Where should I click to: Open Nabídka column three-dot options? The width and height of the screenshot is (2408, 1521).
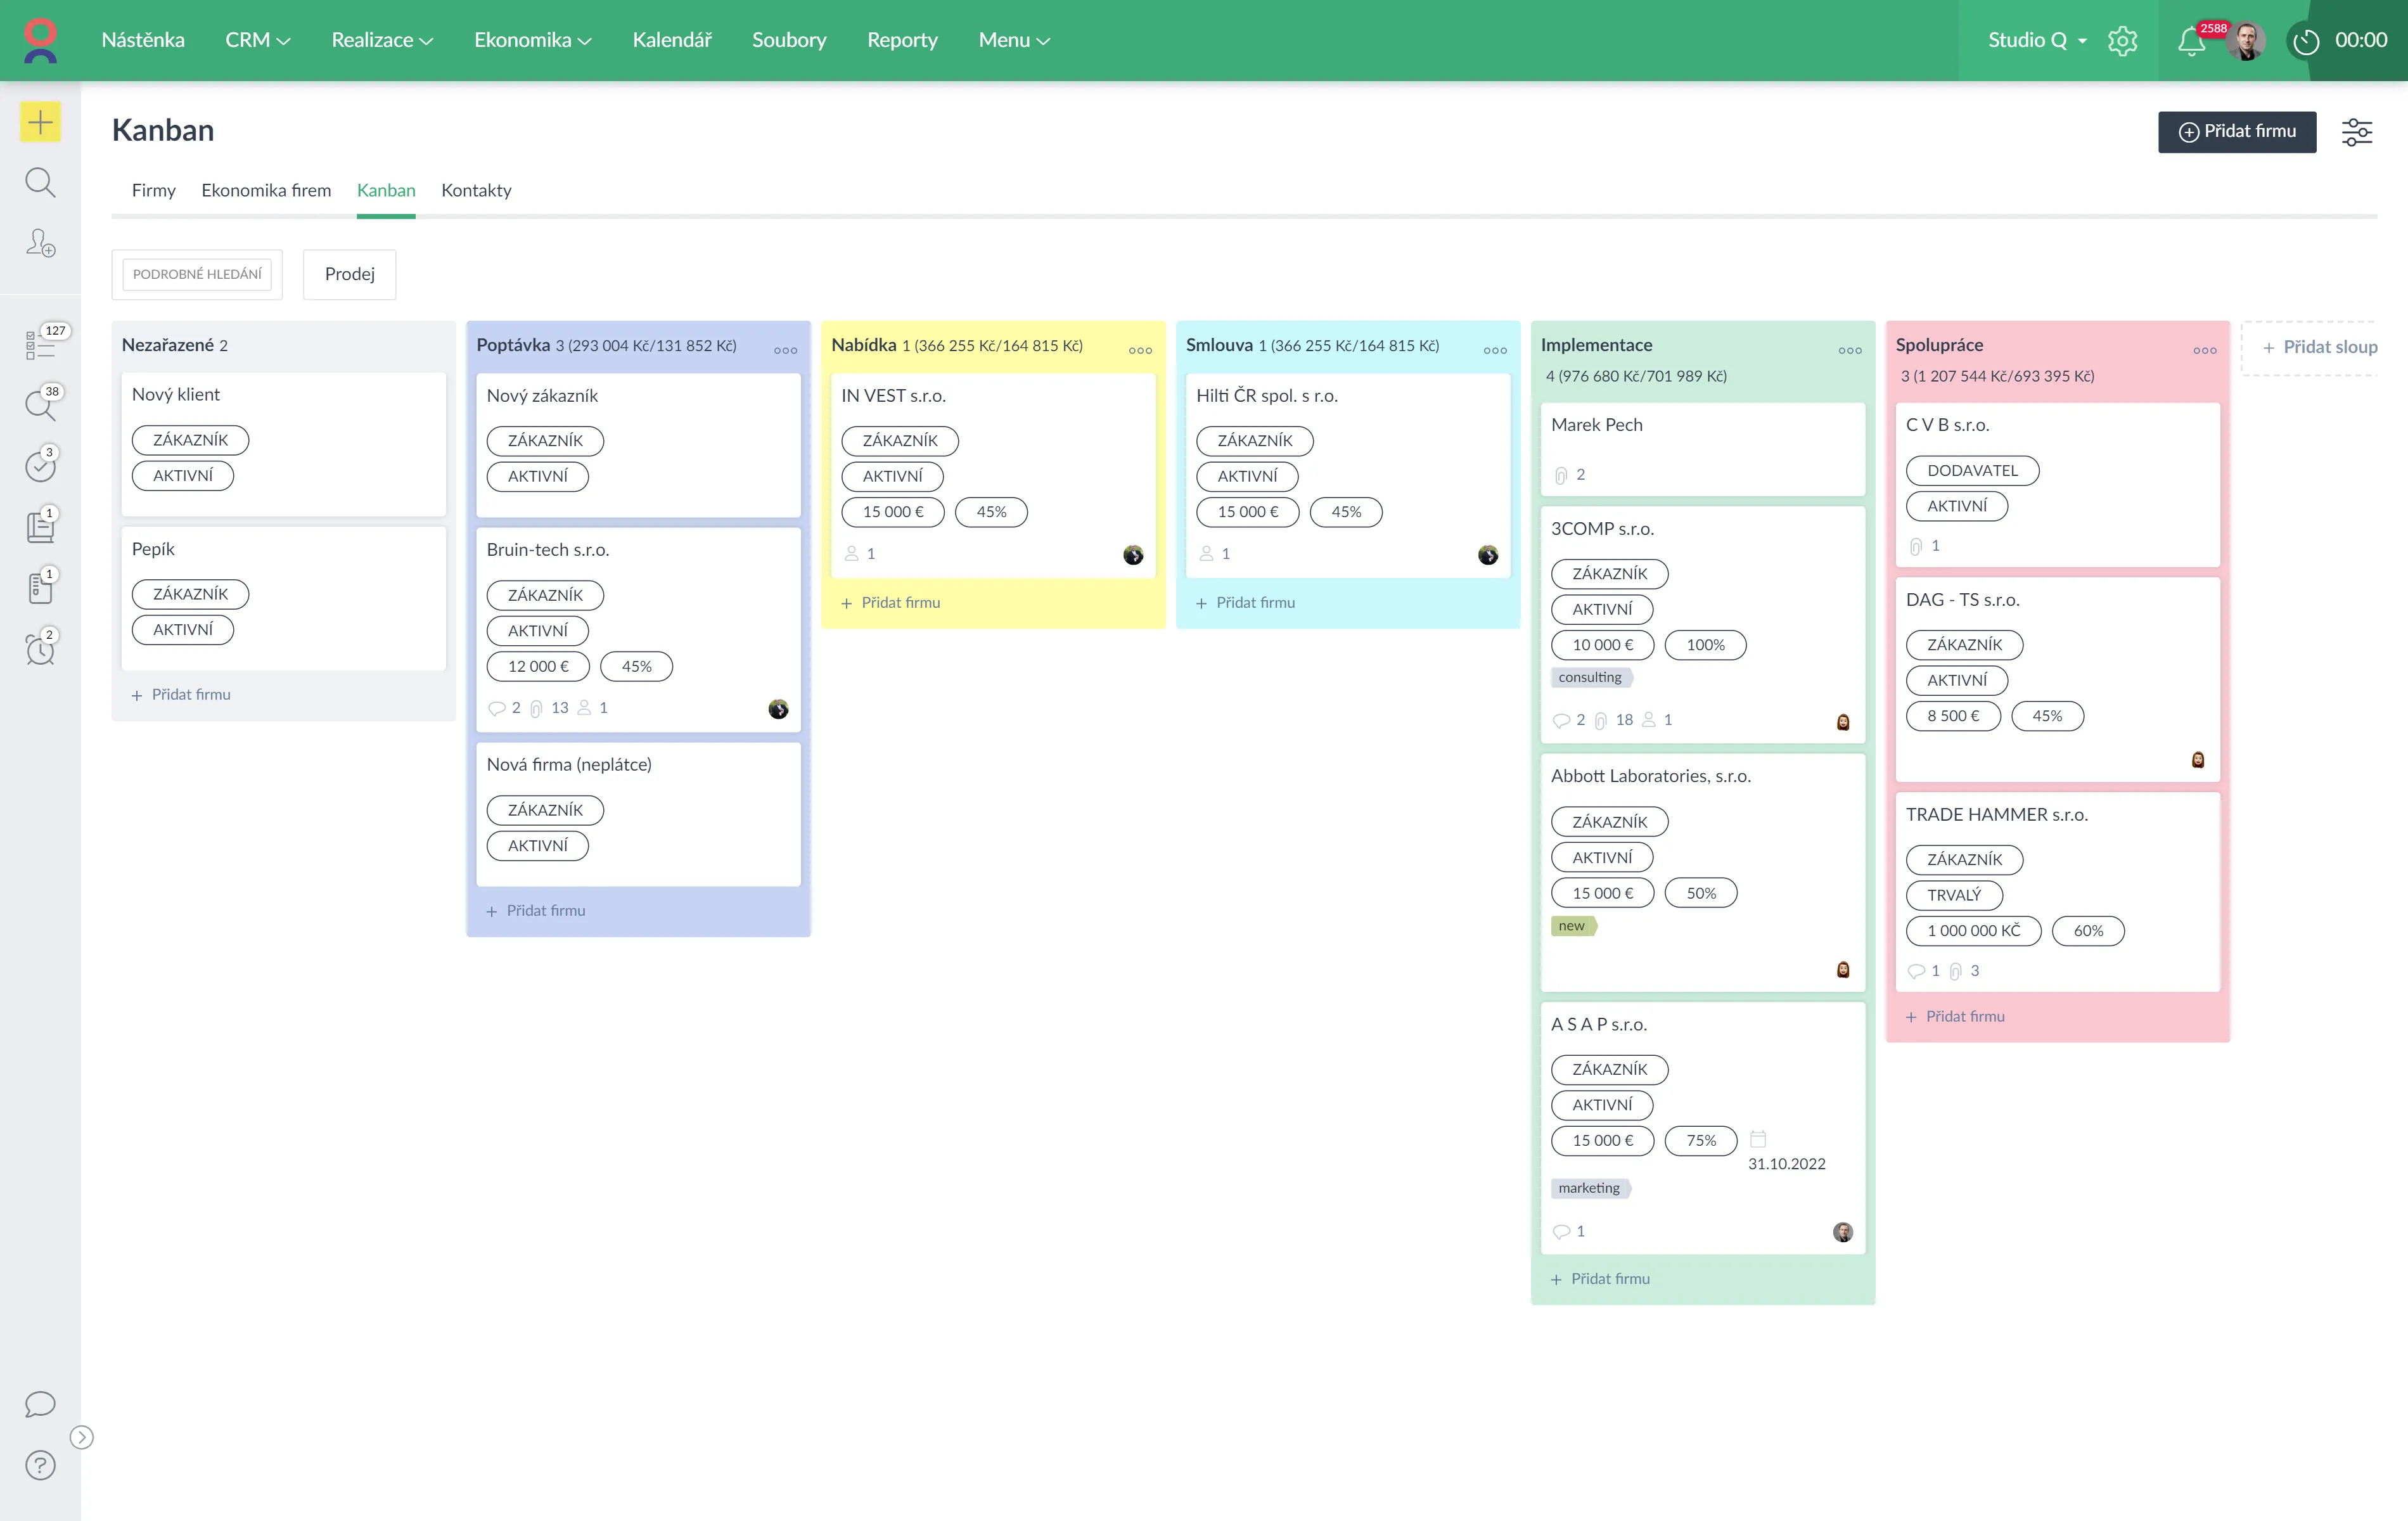coord(1140,350)
